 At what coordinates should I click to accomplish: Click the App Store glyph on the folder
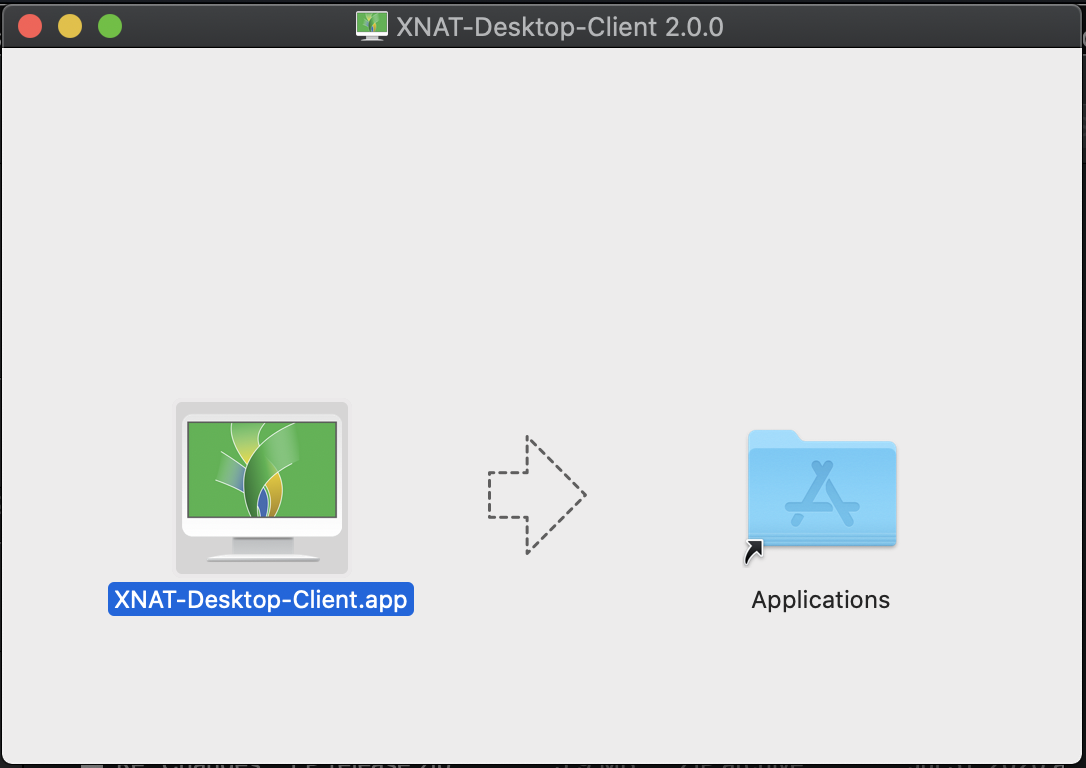[x=822, y=495]
